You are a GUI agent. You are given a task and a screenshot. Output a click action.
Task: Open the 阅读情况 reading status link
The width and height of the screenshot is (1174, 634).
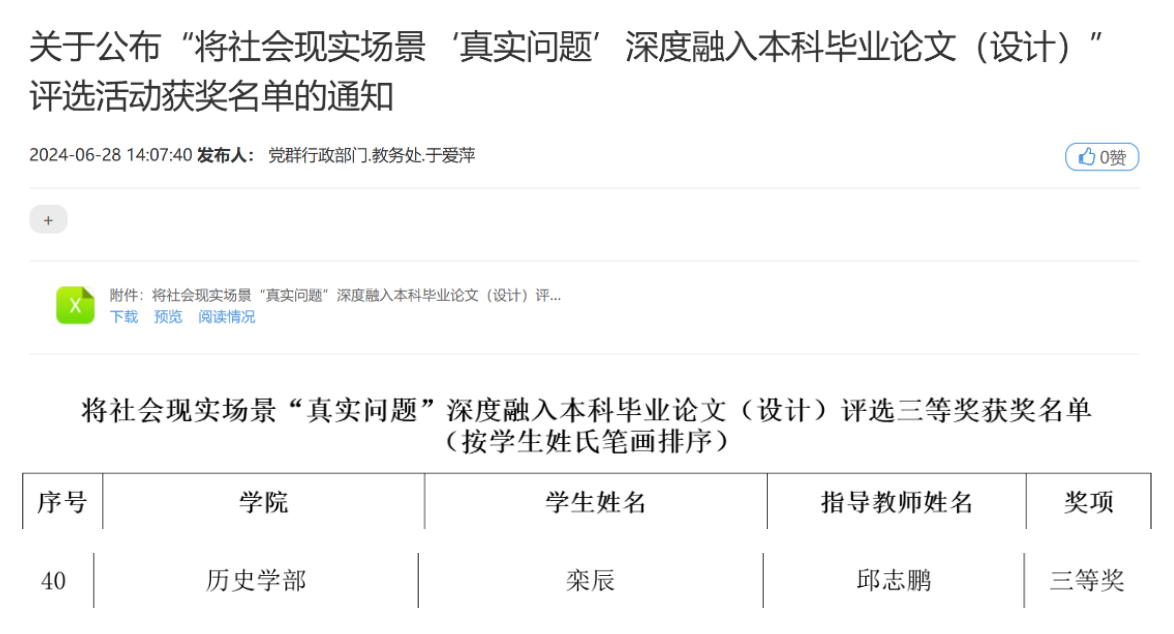[226, 317]
